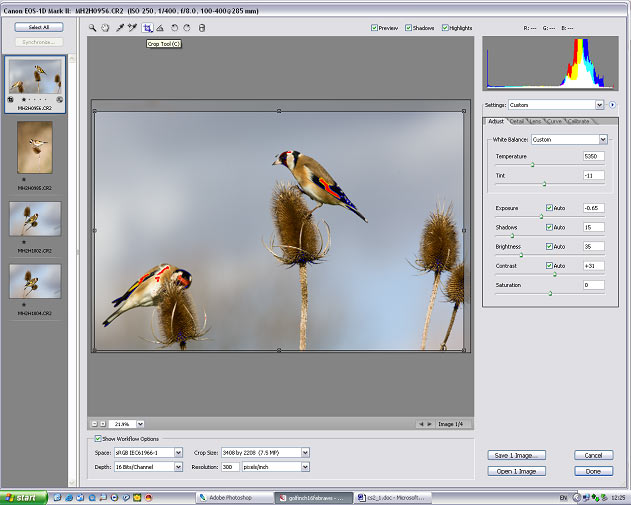Click the Exposure value field
Image resolution: width=631 pixels, height=505 pixels.
[x=594, y=208]
